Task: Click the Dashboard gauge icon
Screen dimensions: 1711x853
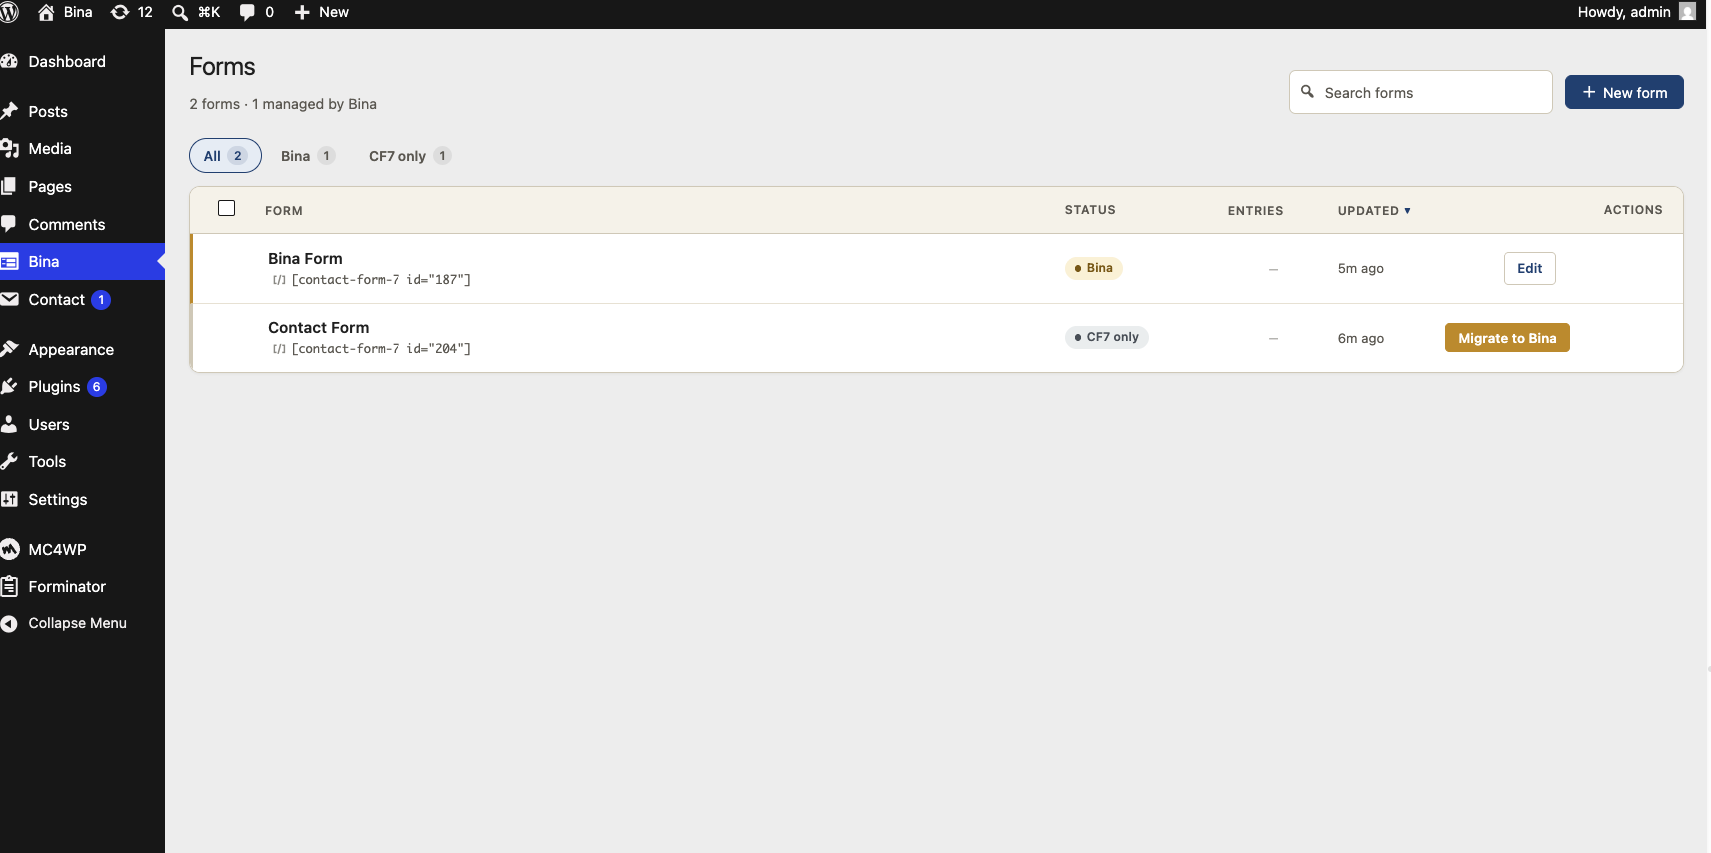Action: (x=10, y=61)
